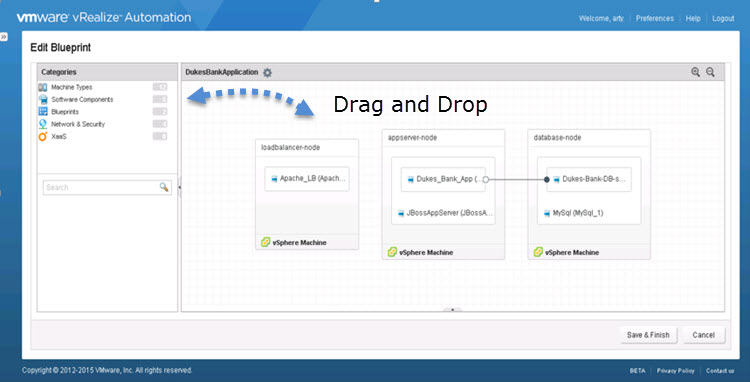
Task: Click the JBossAppServer component icon
Action: pyautogui.click(x=400, y=214)
